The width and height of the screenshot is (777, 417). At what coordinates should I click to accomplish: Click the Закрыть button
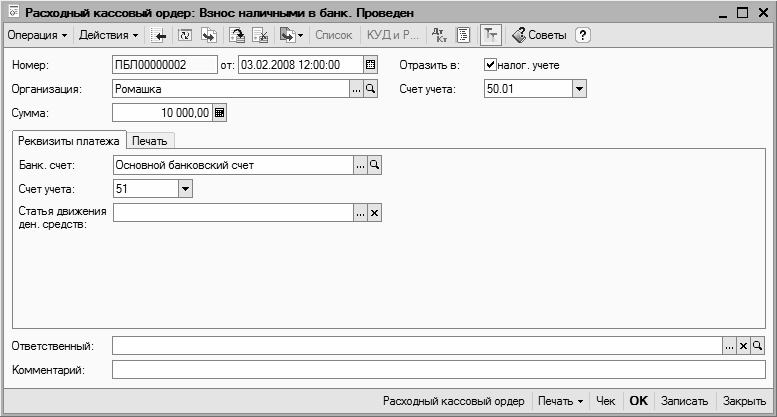745,401
